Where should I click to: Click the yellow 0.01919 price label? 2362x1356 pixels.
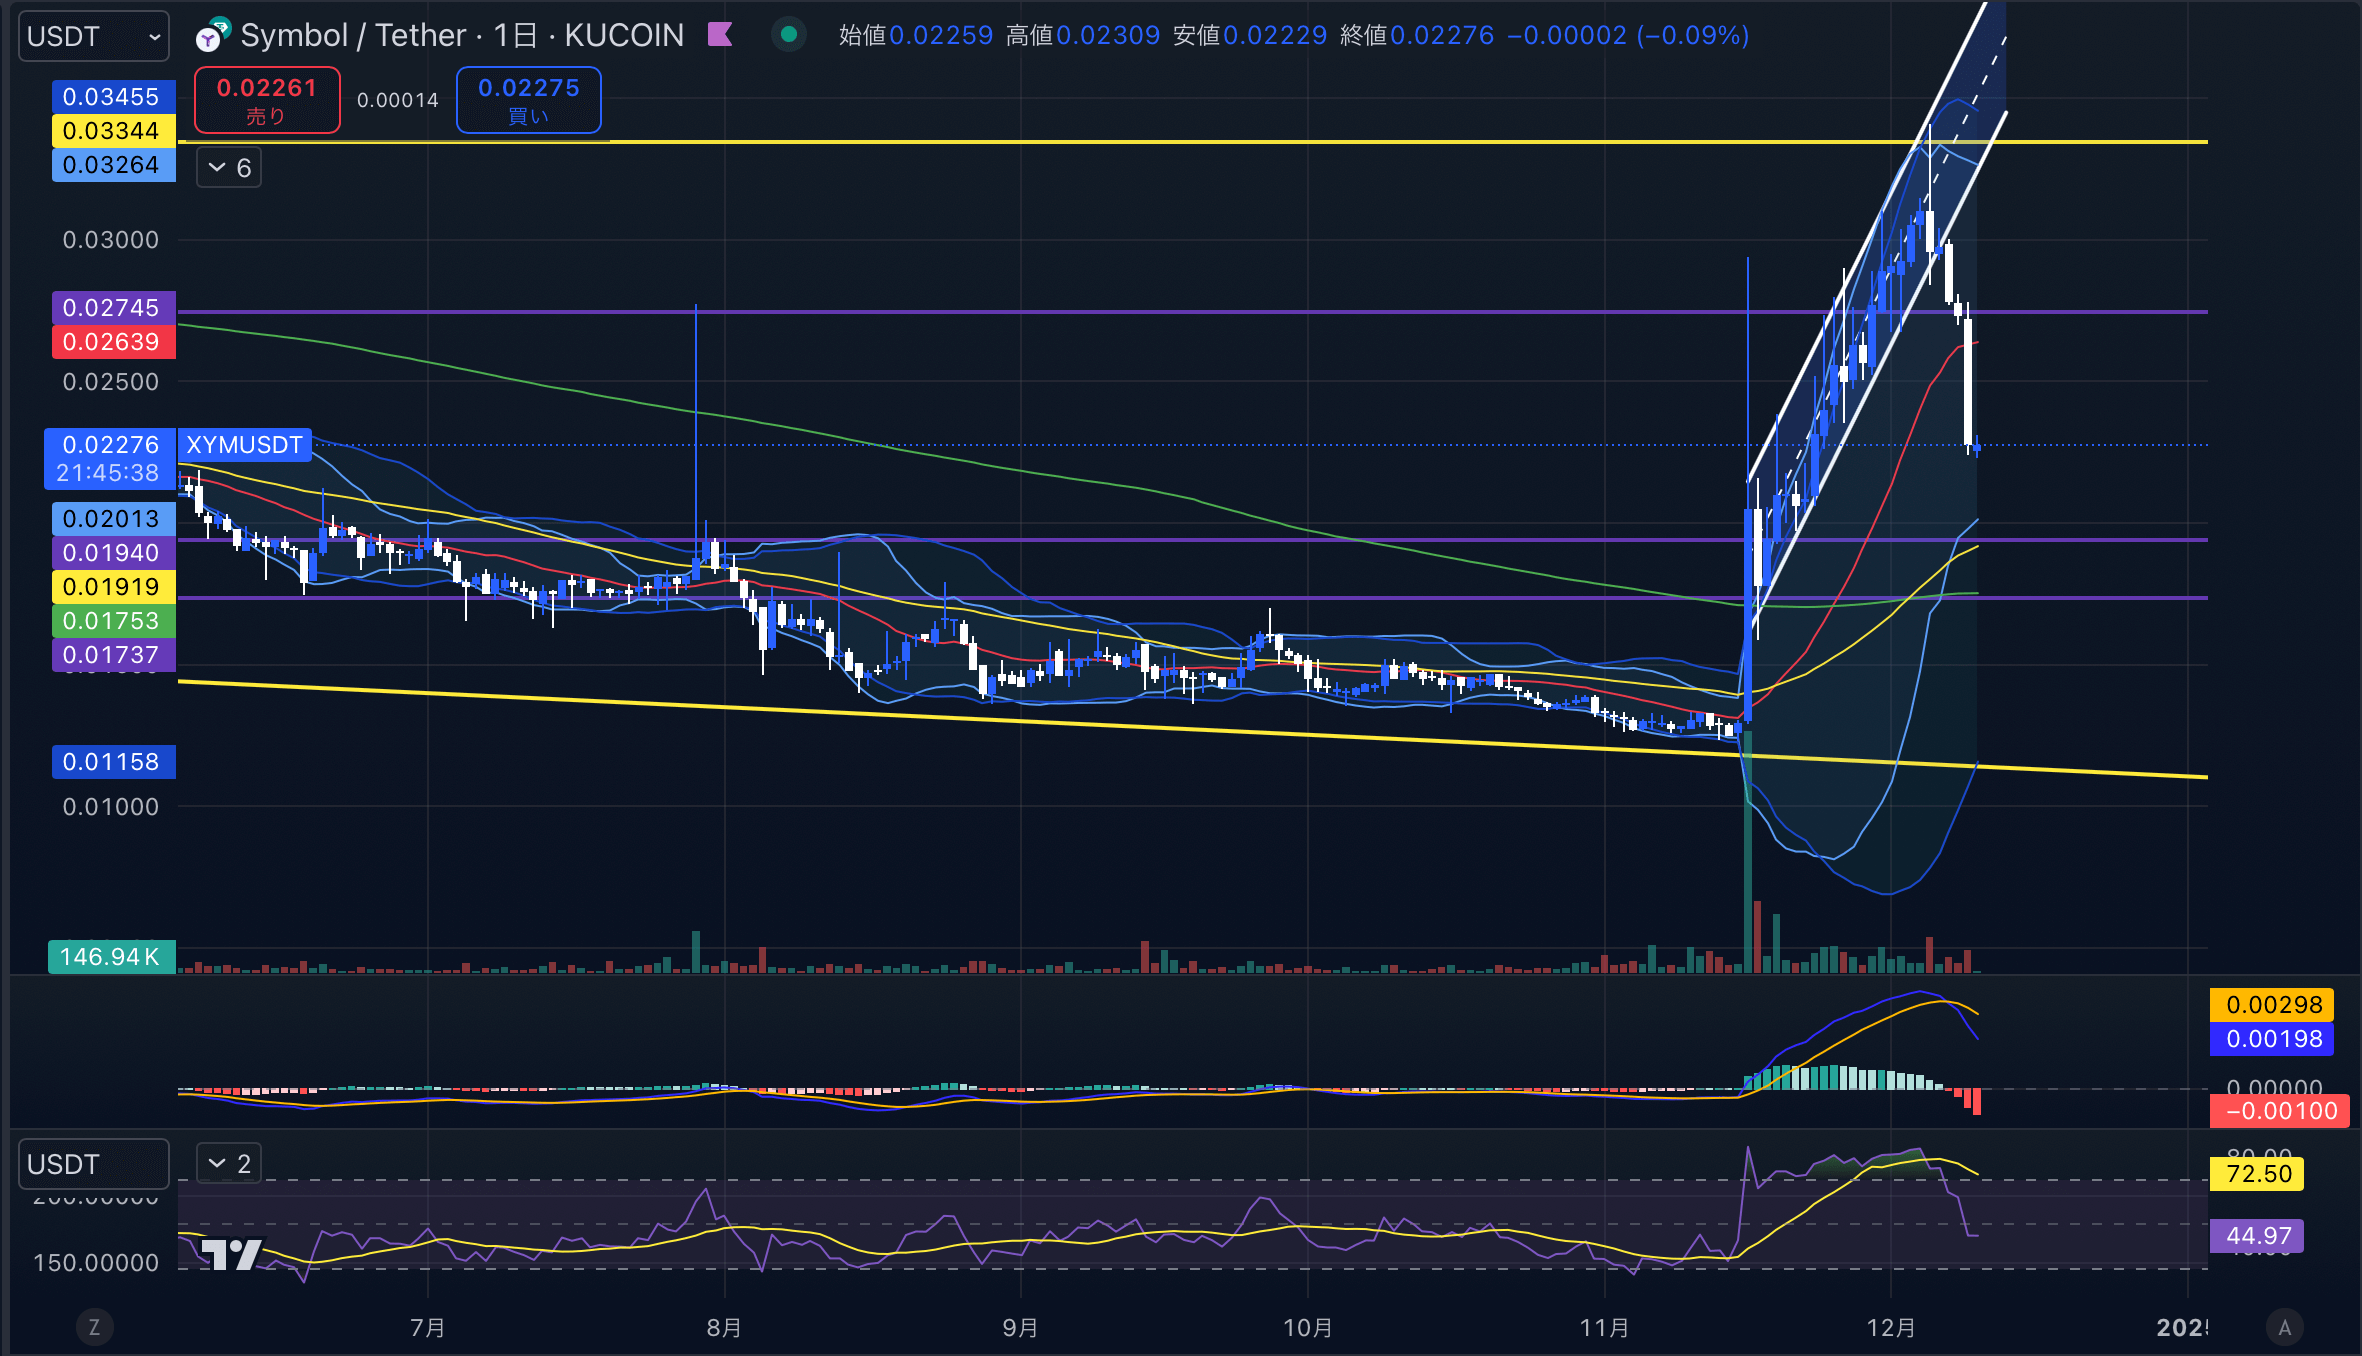[113, 587]
